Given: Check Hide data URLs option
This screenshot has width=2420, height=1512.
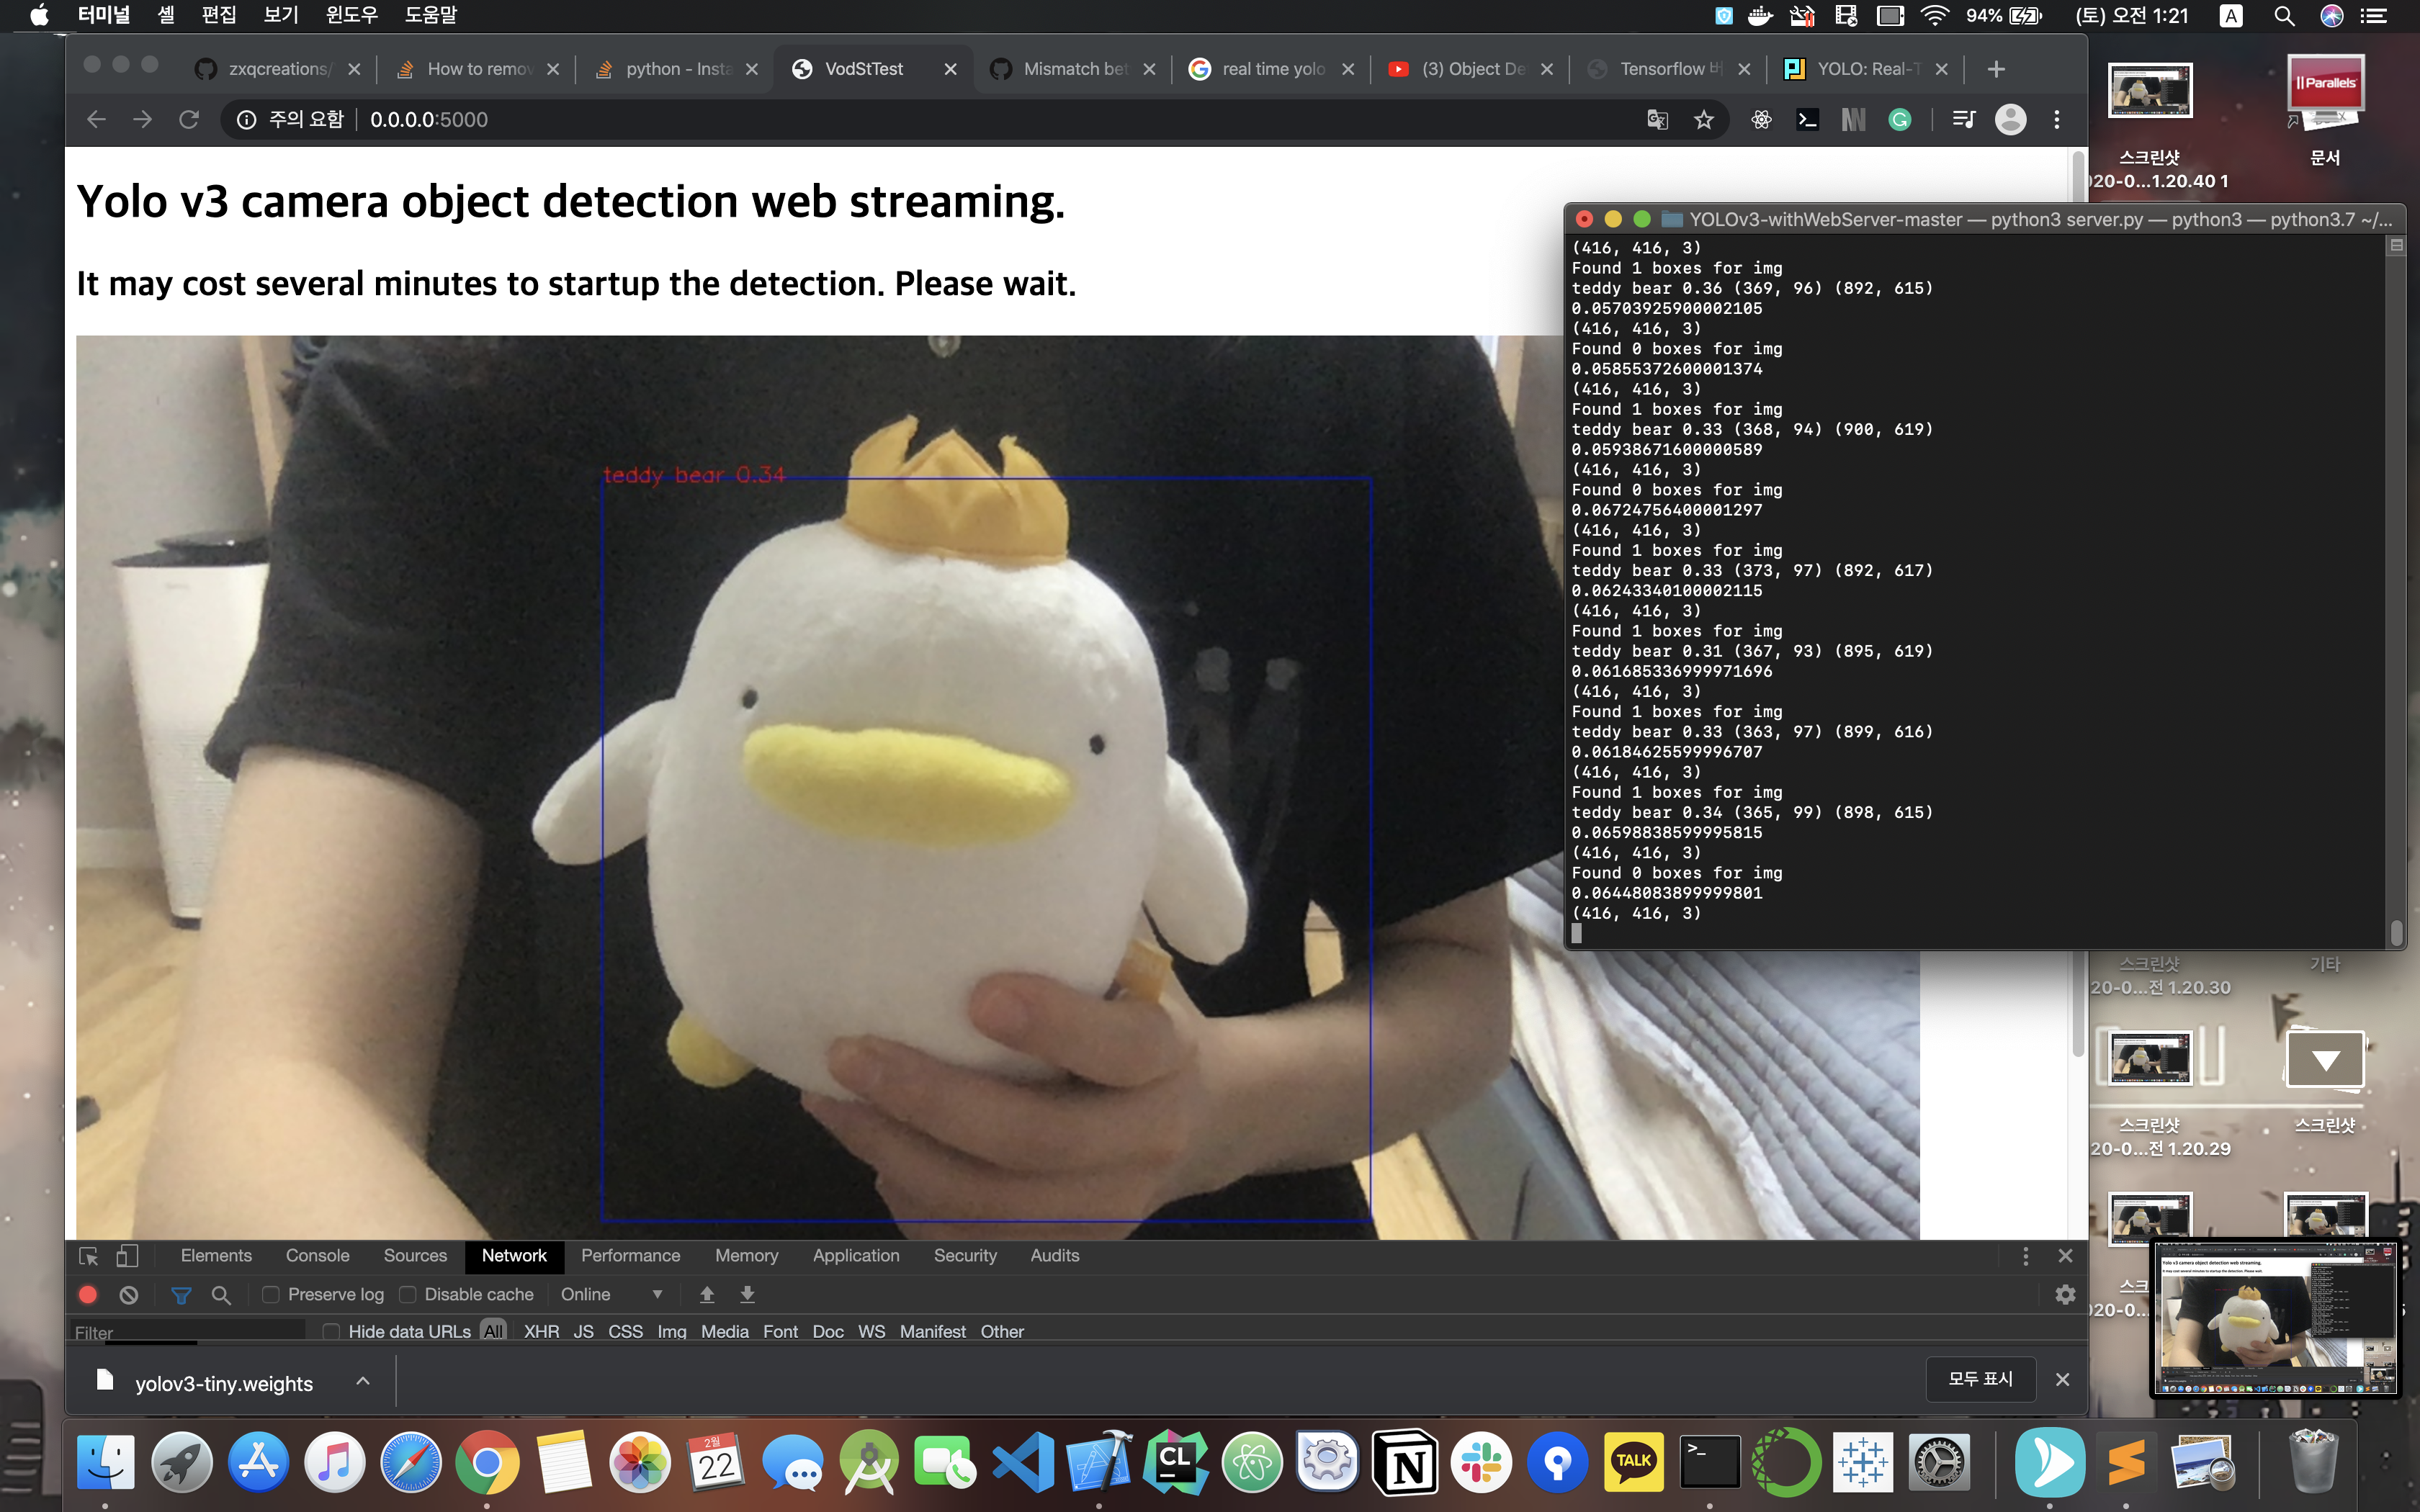Looking at the screenshot, I should pos(332,1331).
